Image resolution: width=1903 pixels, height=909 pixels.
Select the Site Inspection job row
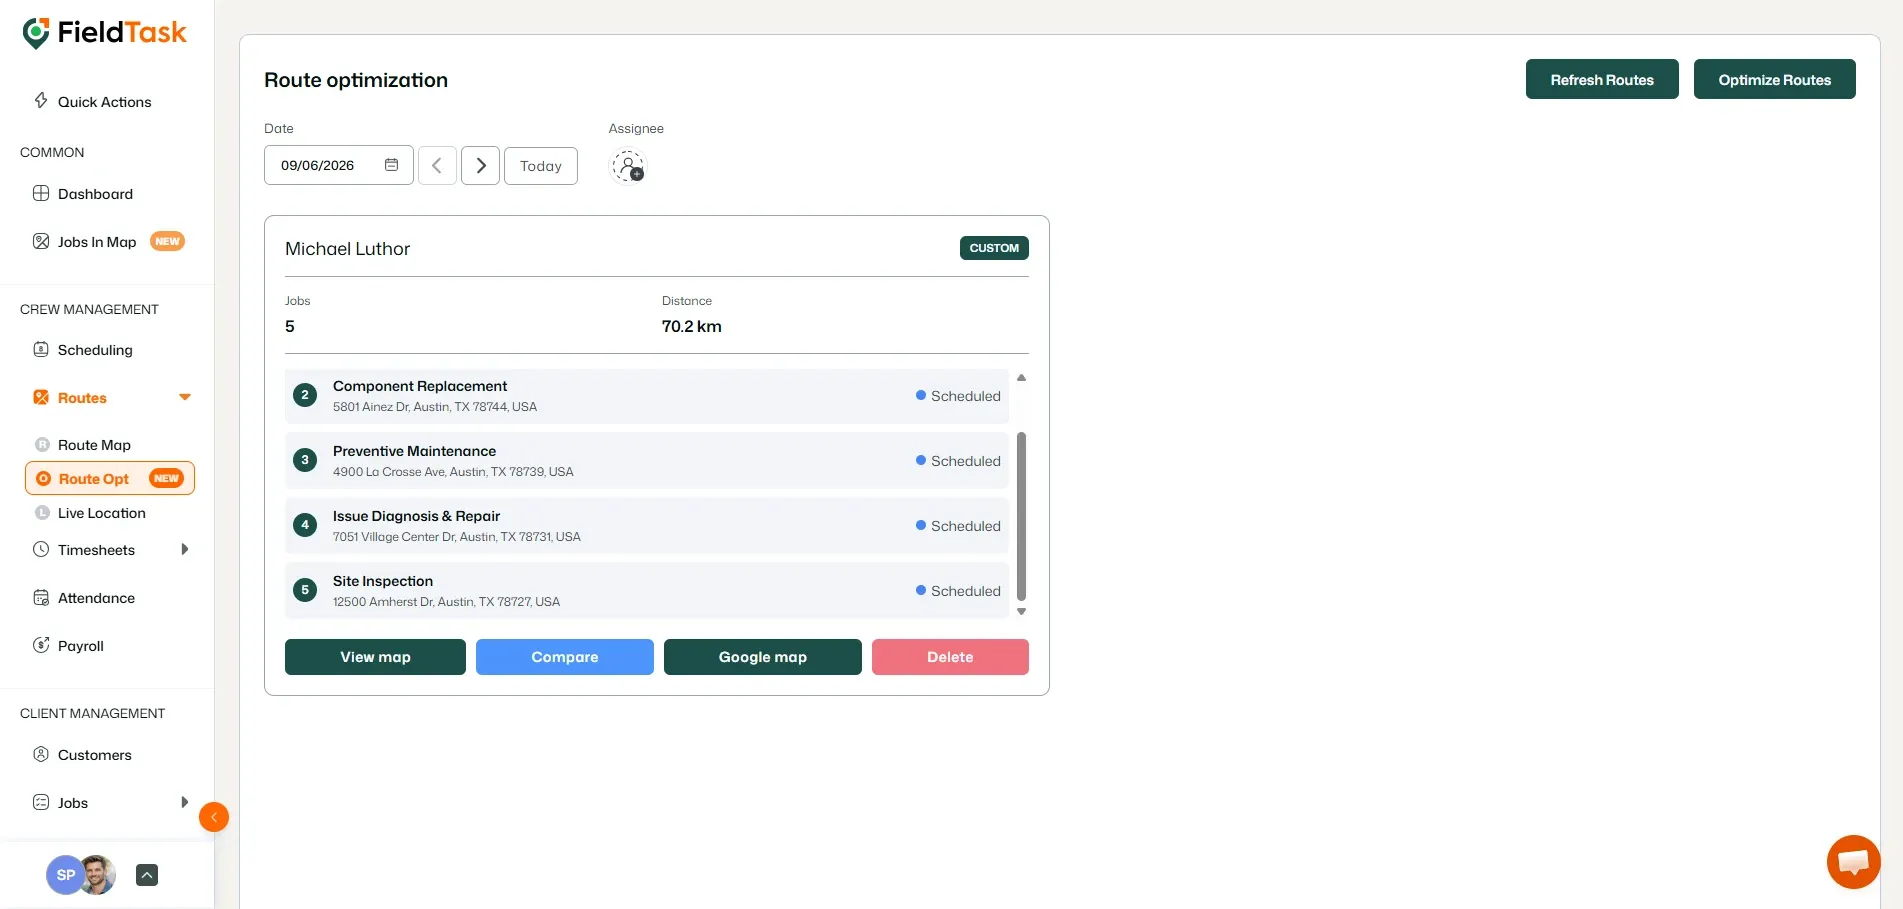coord(647,591)
